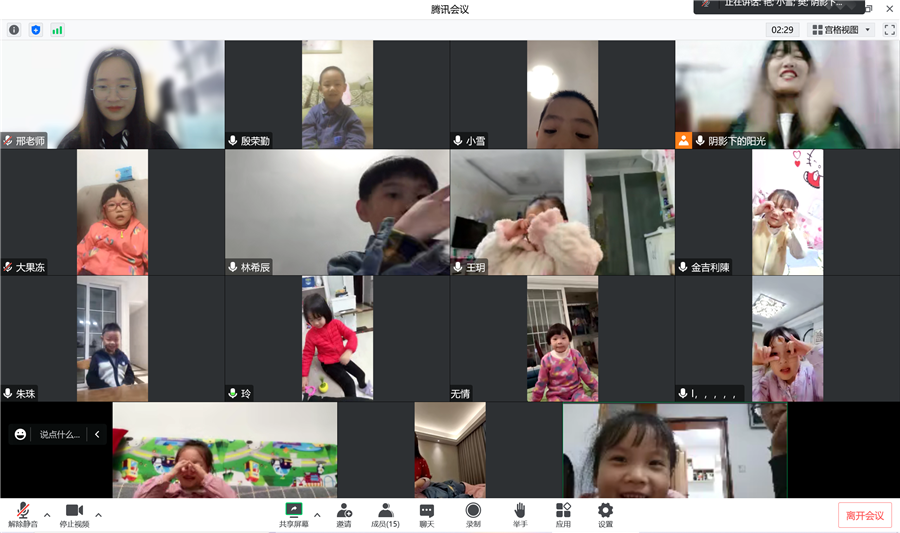Stop camera with 停止视频 button
The height and width of the screenshot is (533, 900).
[x=74, y=515]
